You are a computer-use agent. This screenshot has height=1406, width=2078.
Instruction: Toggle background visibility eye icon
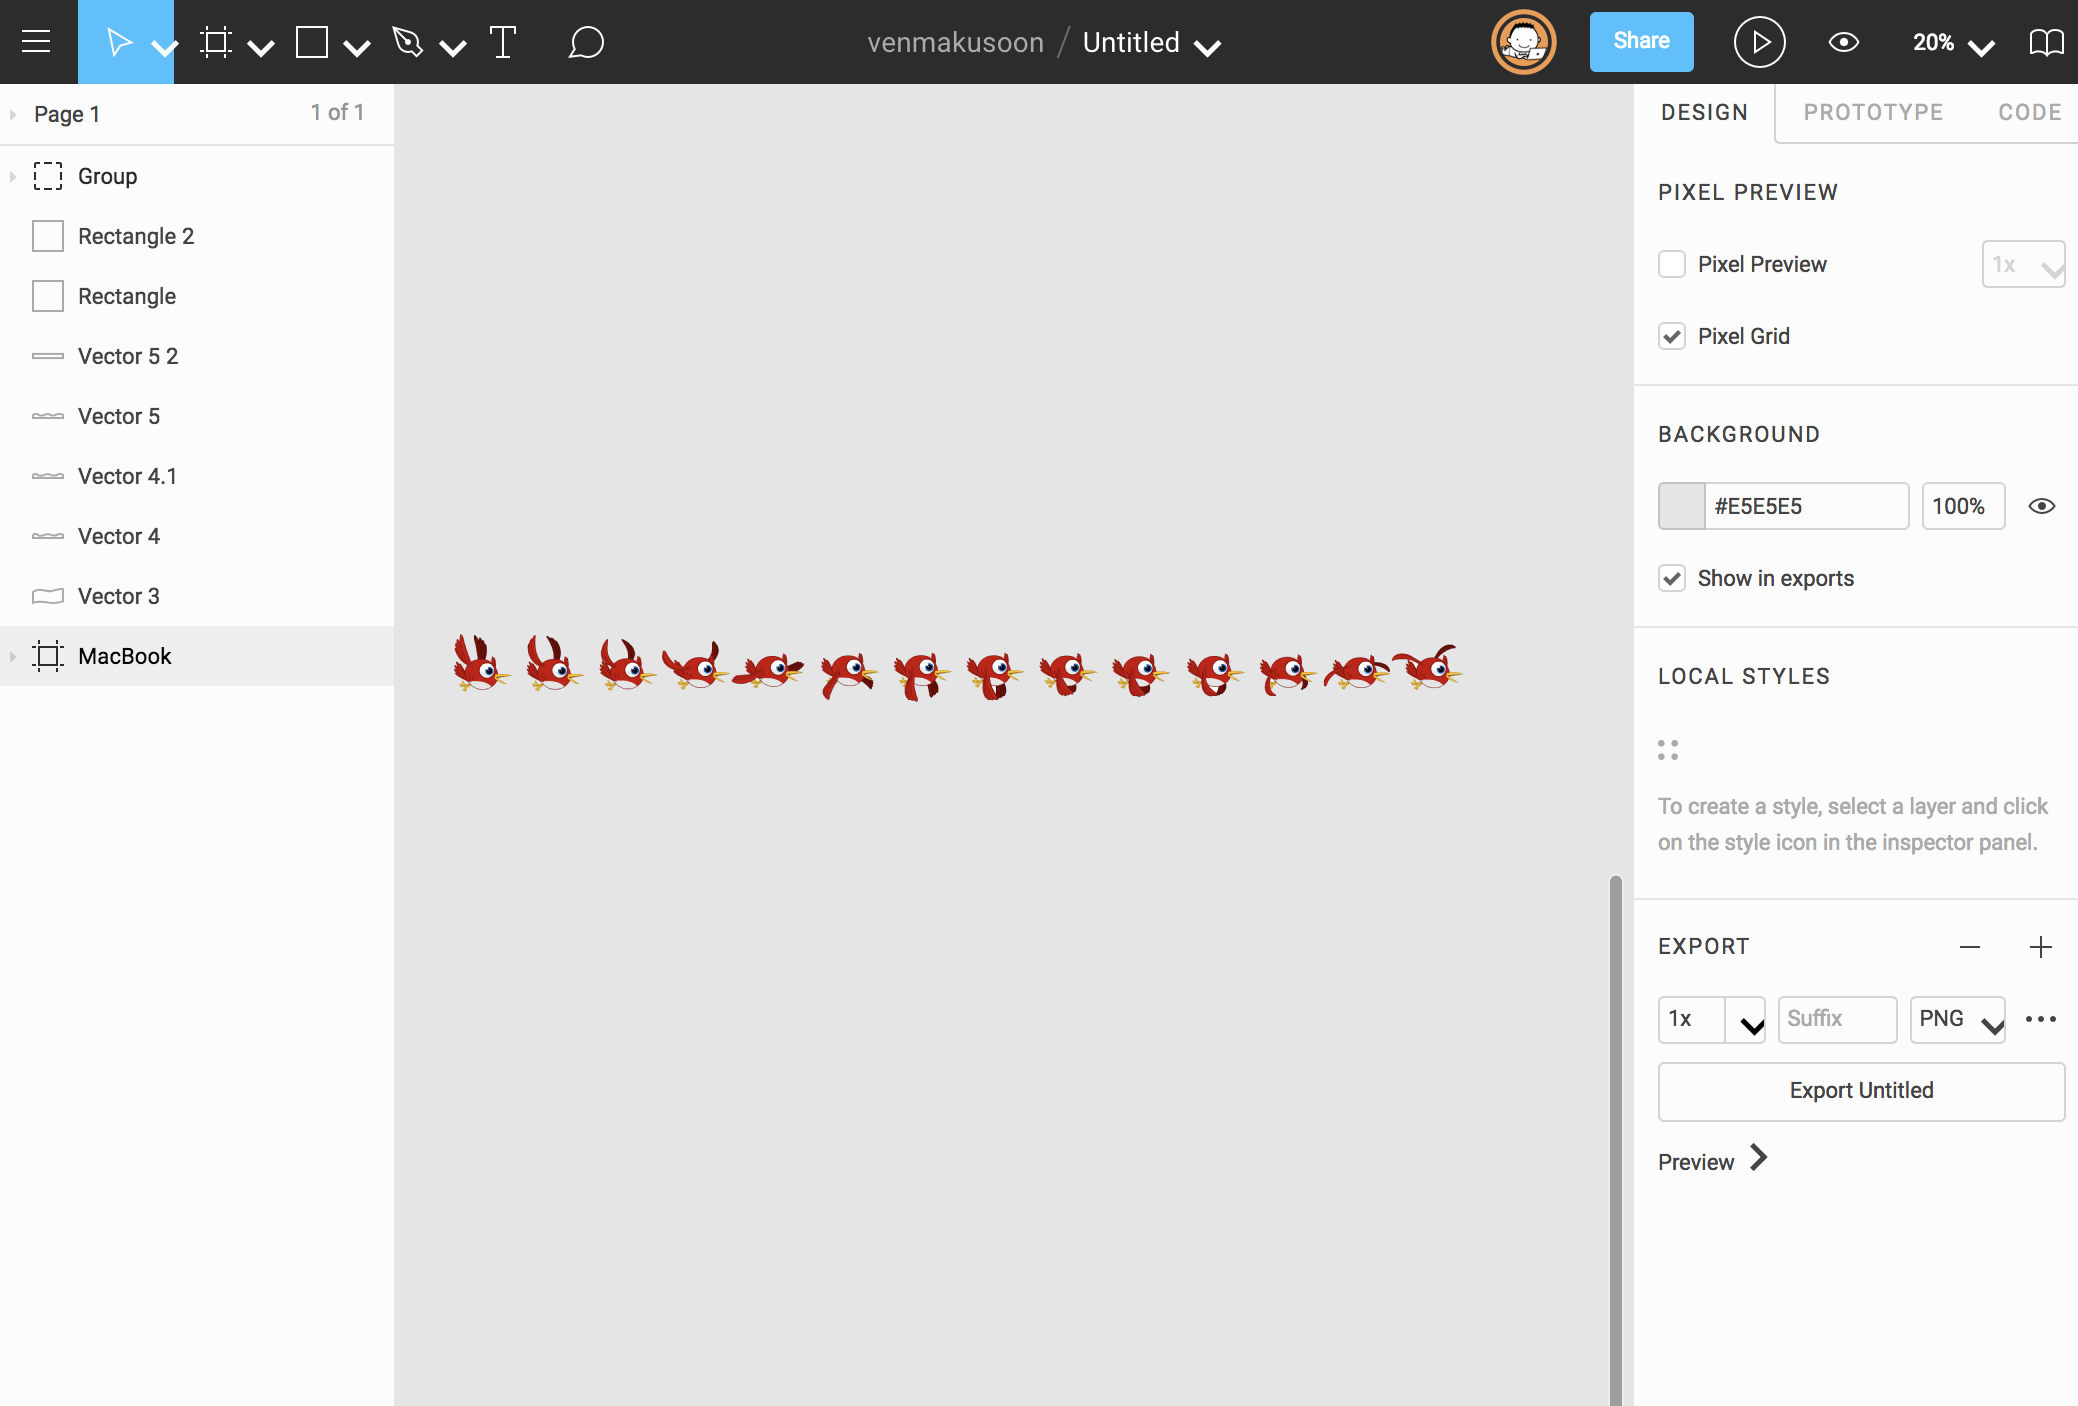[2041, 506]
